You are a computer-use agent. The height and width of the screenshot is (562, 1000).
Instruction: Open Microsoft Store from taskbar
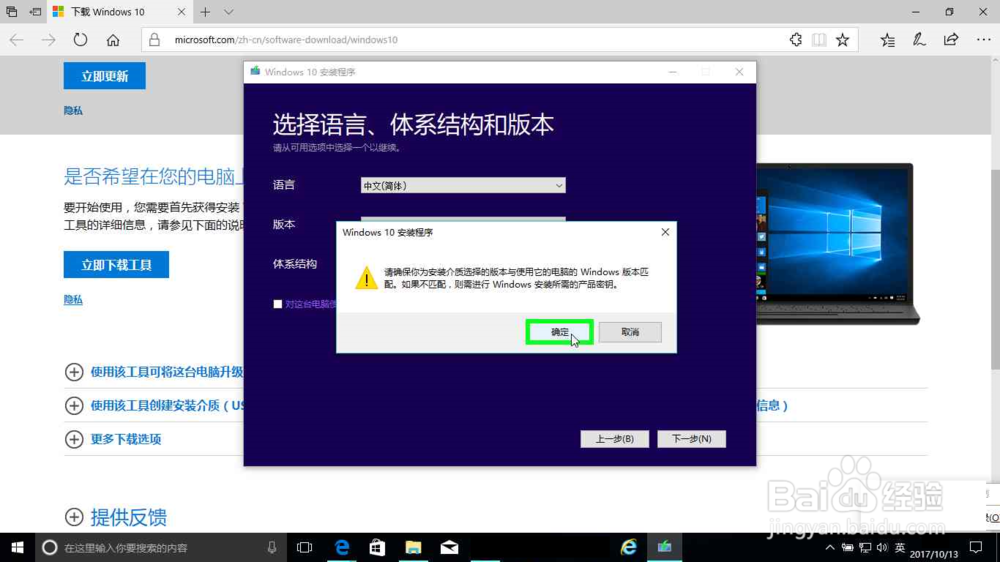pyautogui.click(x=378, y=547)
